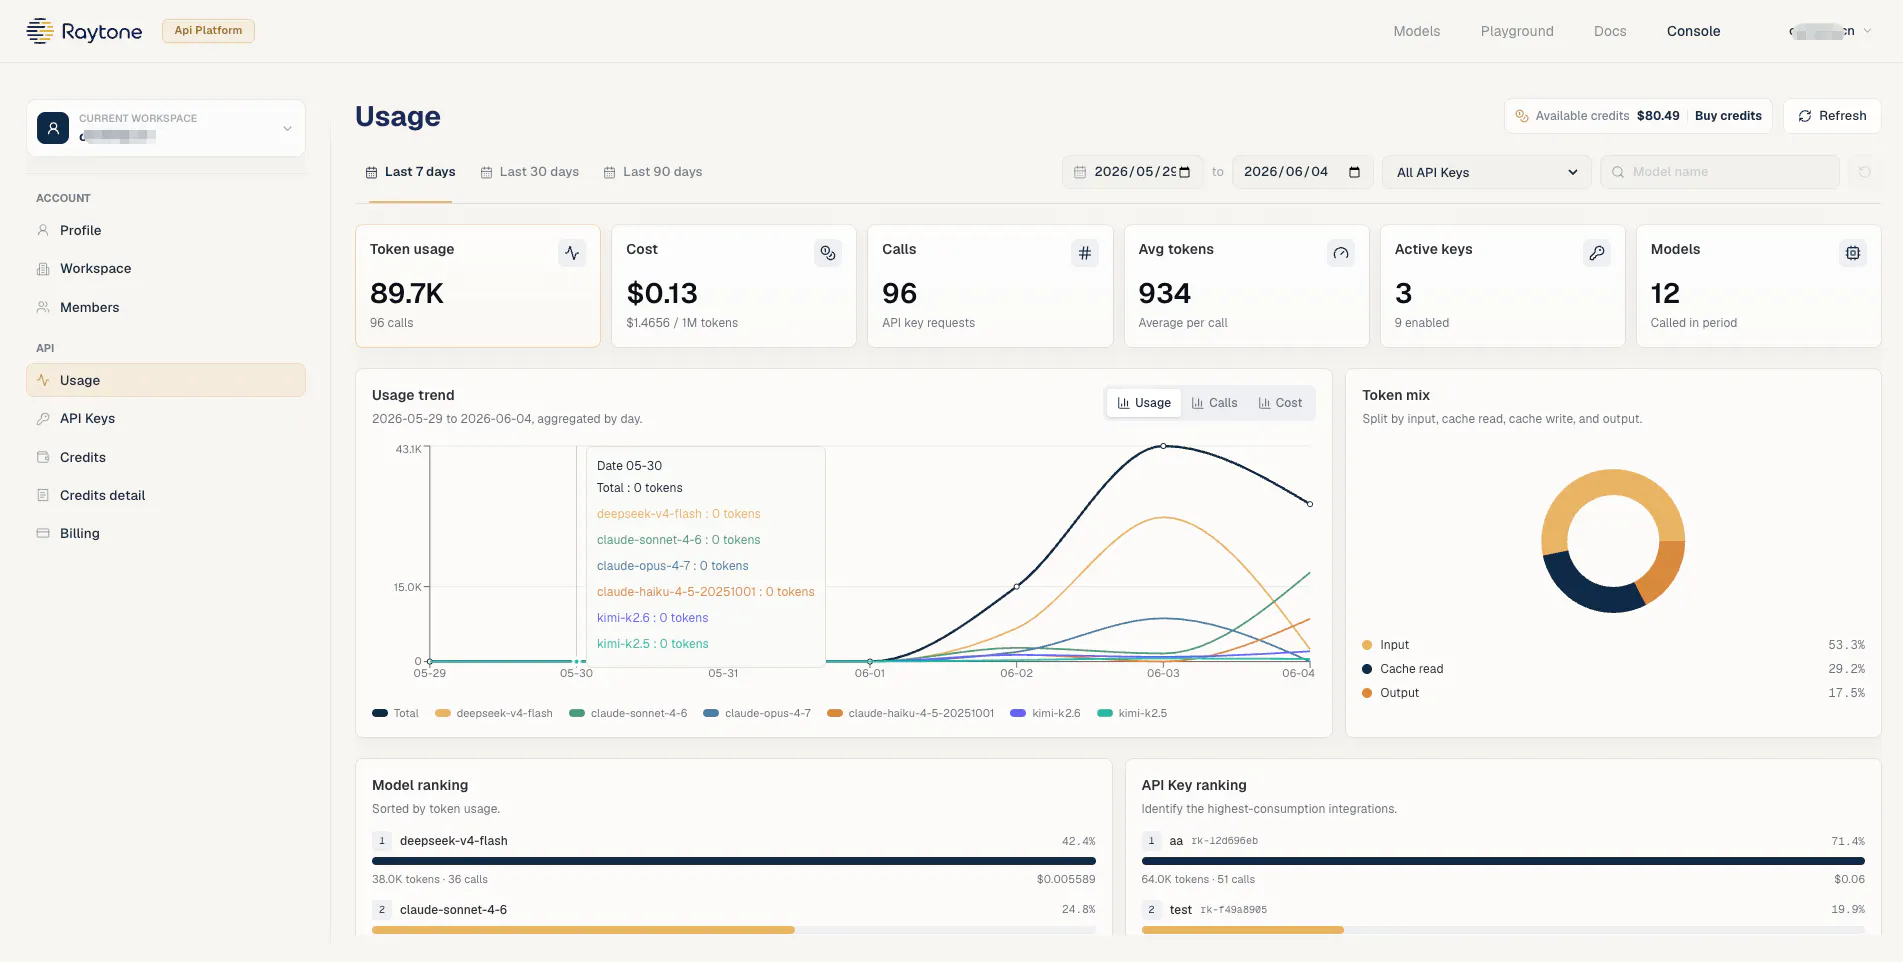Viewport: 1903px width, 962px height.
Task: Open API Keys page from sidebar
Action: [x=166, y=418]
